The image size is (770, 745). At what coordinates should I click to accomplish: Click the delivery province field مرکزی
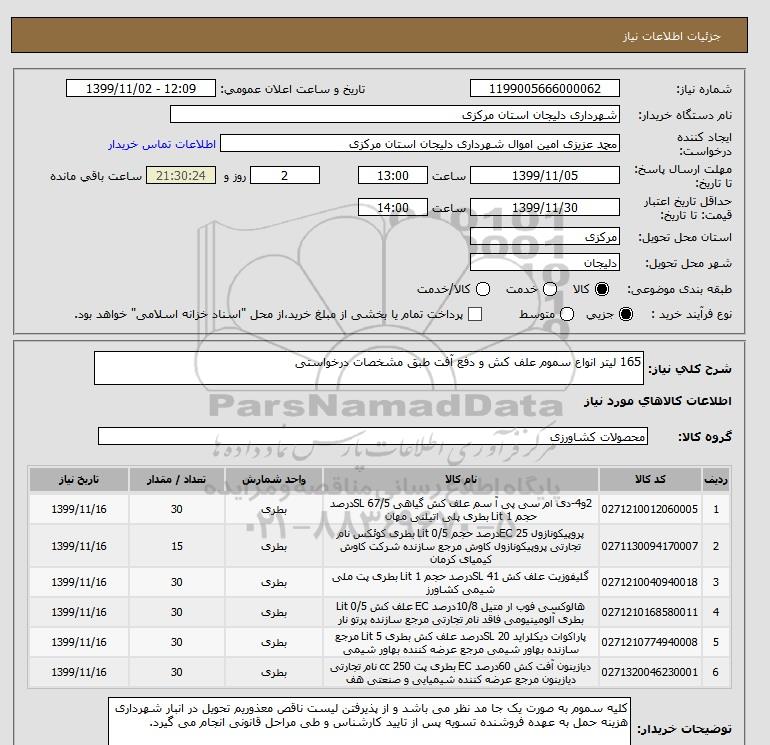click(x=545, y=237)
